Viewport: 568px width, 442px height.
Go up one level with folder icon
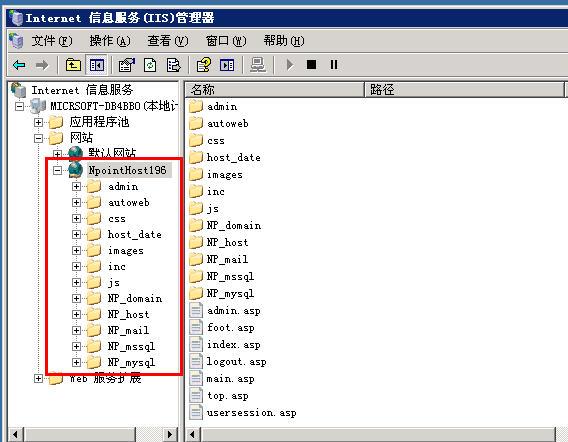73,65
